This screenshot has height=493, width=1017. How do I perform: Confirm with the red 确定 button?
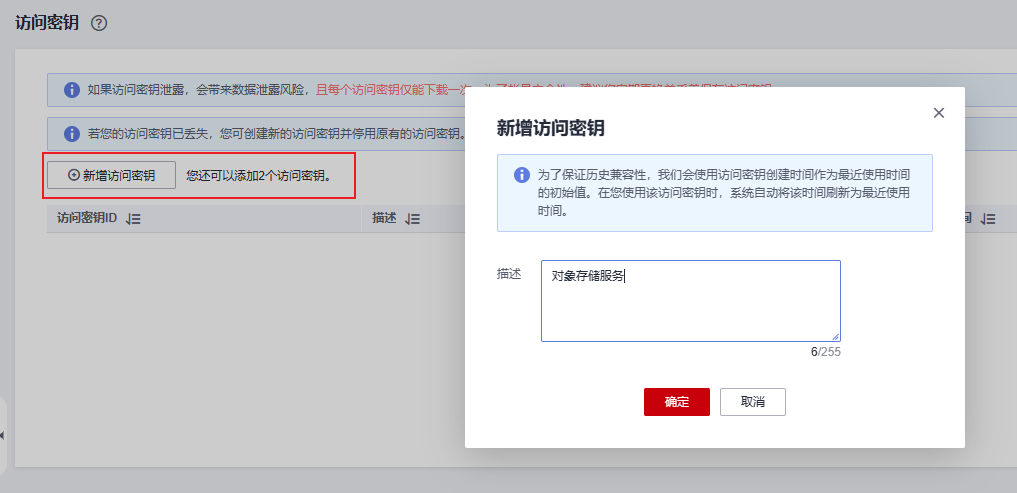coord(676,401)
